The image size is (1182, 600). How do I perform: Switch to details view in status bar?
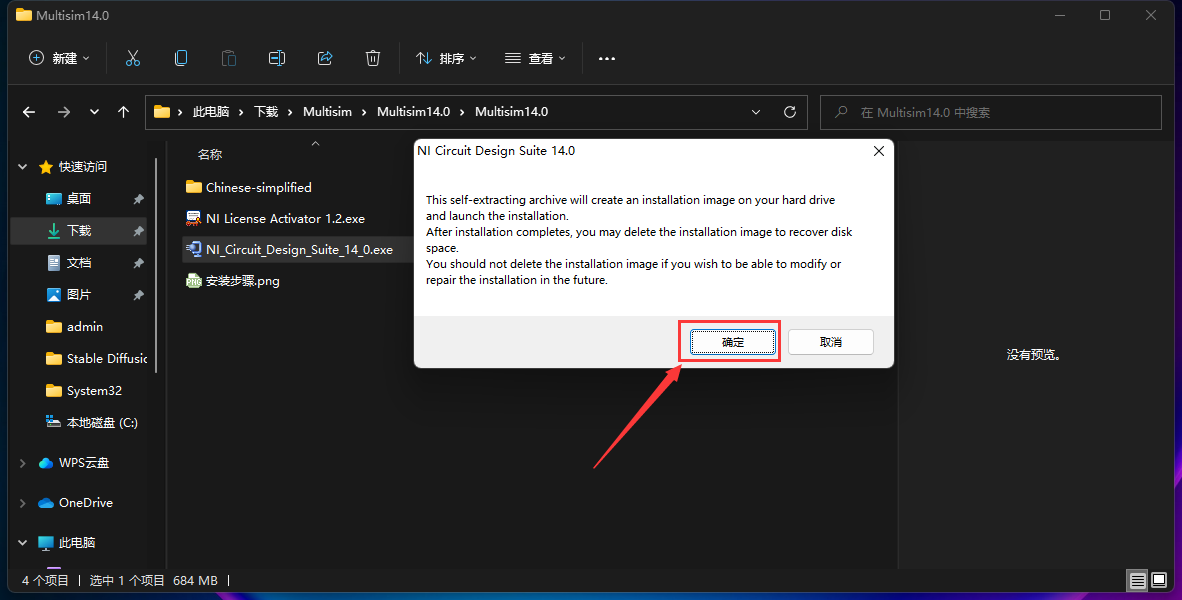coord(1138,580)
